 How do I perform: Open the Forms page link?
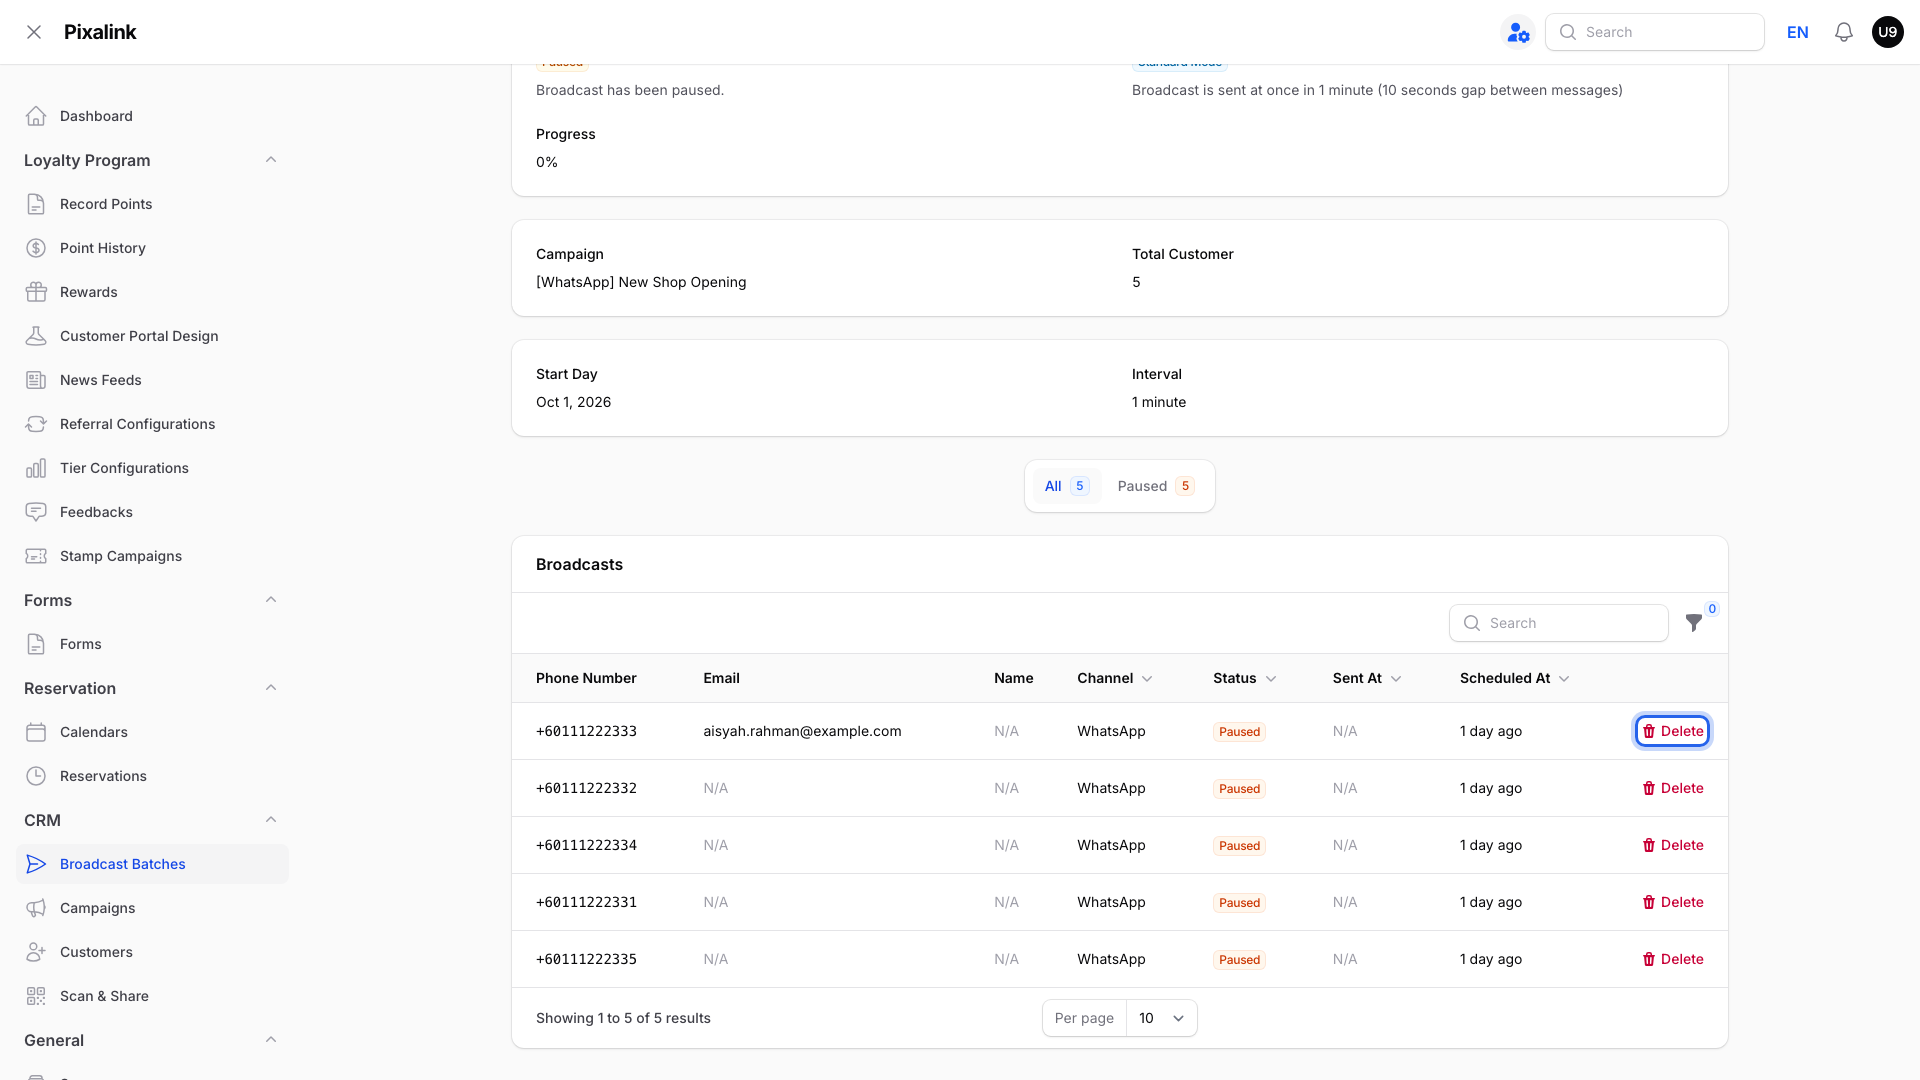click(152, 644)
